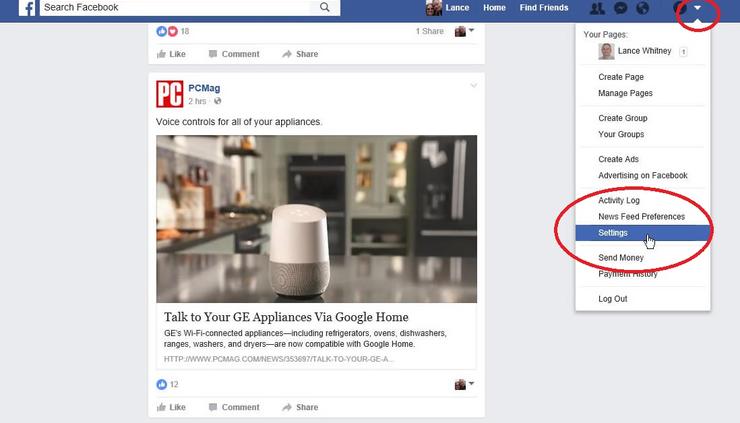Open Activity Log menu entry
This screenshot has width=740, height=423.
click(619, 200)
